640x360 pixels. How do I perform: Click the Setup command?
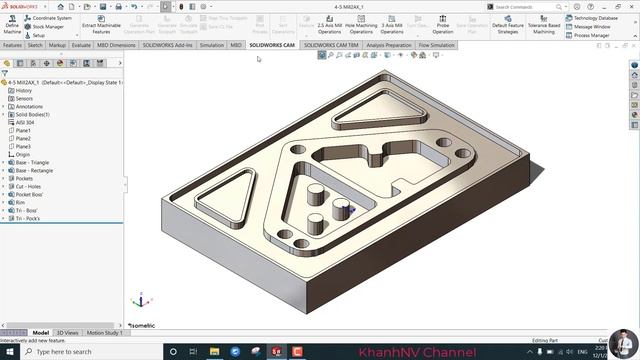tap(35, 35)
